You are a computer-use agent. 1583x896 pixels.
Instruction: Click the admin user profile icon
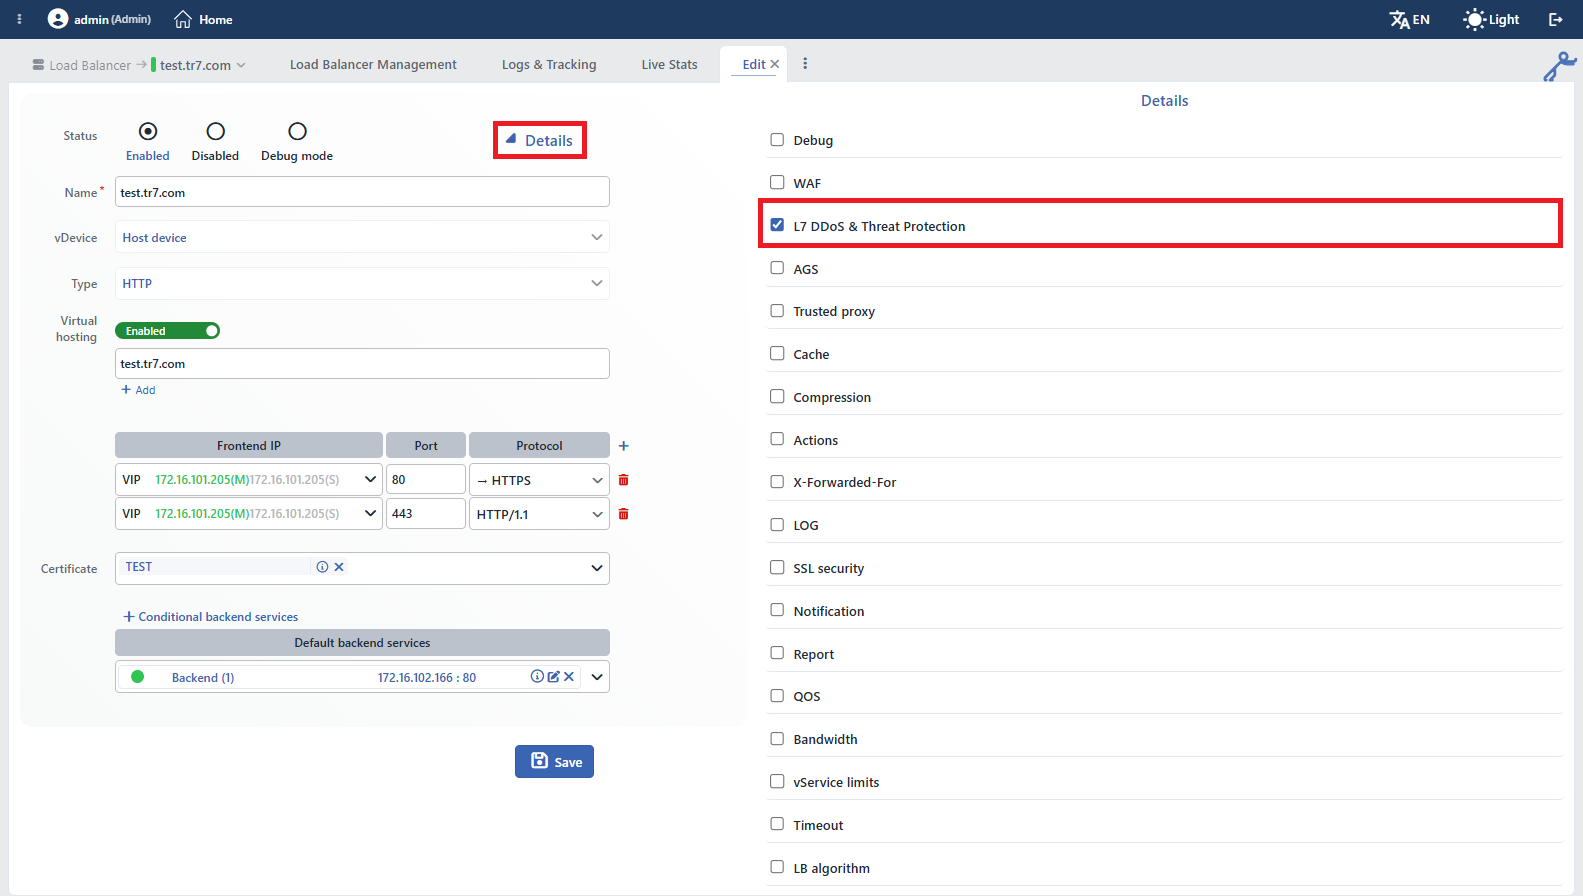point(58,19)
